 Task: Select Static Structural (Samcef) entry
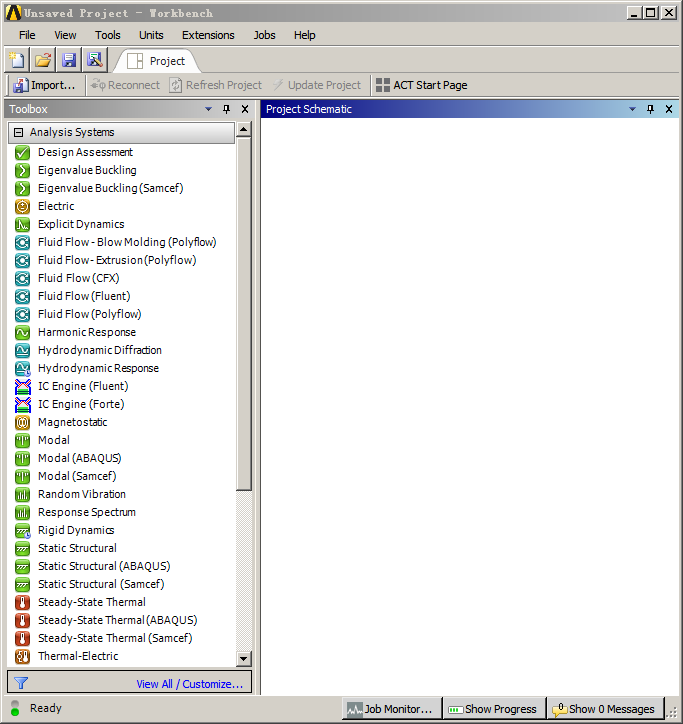101,585
